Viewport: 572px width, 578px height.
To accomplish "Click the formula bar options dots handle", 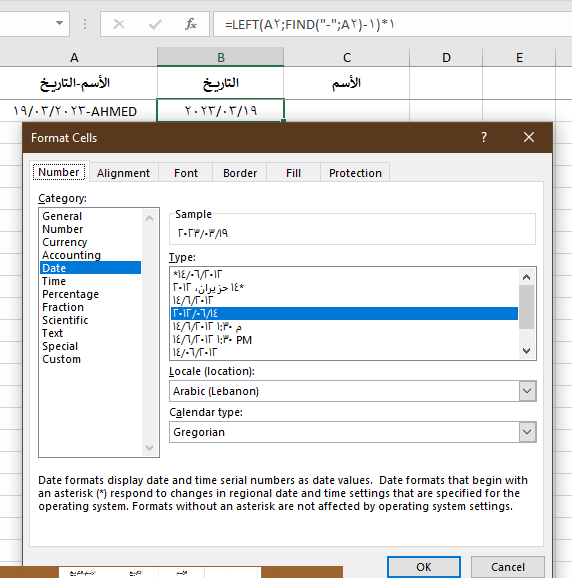I will [85, 24].
